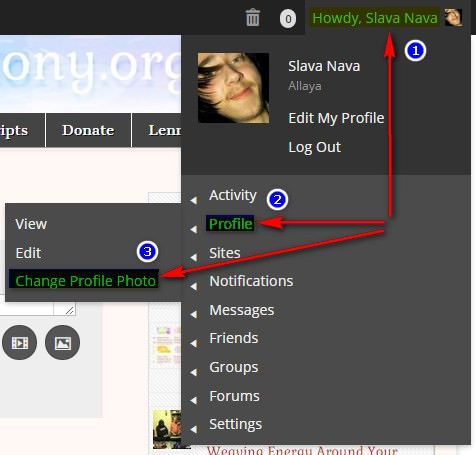This screenshot has width=476, height=455.
Task: Click the Log Out link
Action: click(314, 147)
